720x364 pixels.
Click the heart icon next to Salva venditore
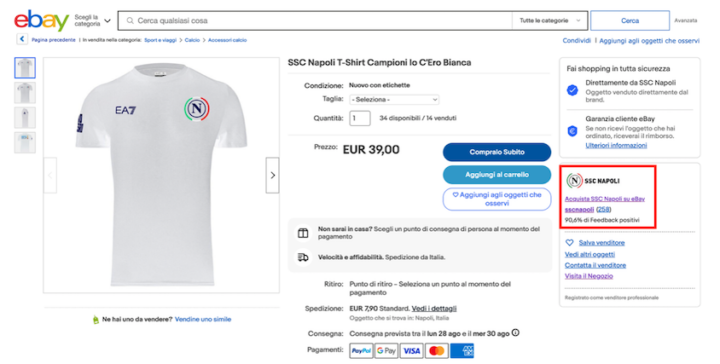pos(569,242)
